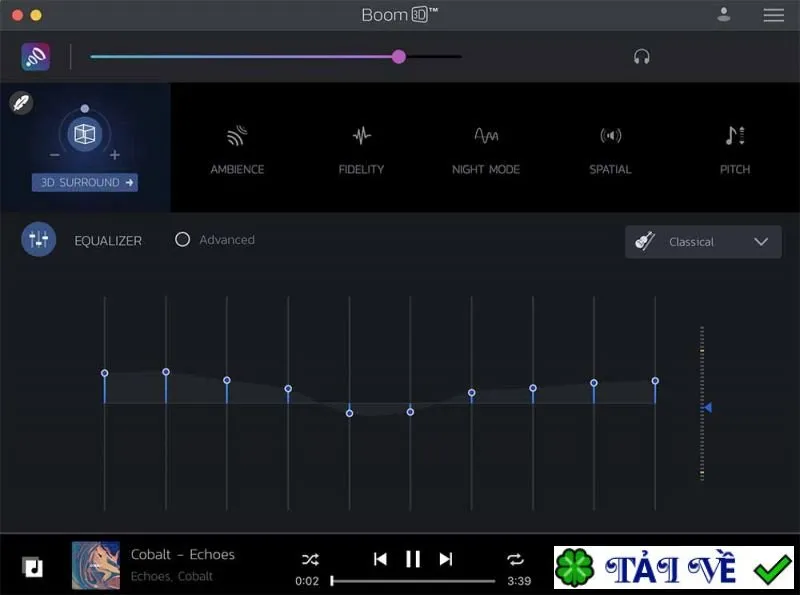Click the Echoes album art thumbnail
The width and height of the screenshot is (800, 595).
tap(96, 565)
